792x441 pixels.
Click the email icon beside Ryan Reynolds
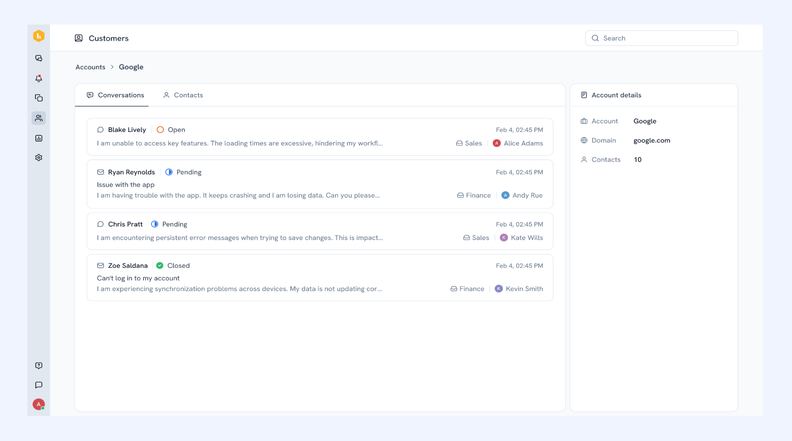[x=100, y=172]
